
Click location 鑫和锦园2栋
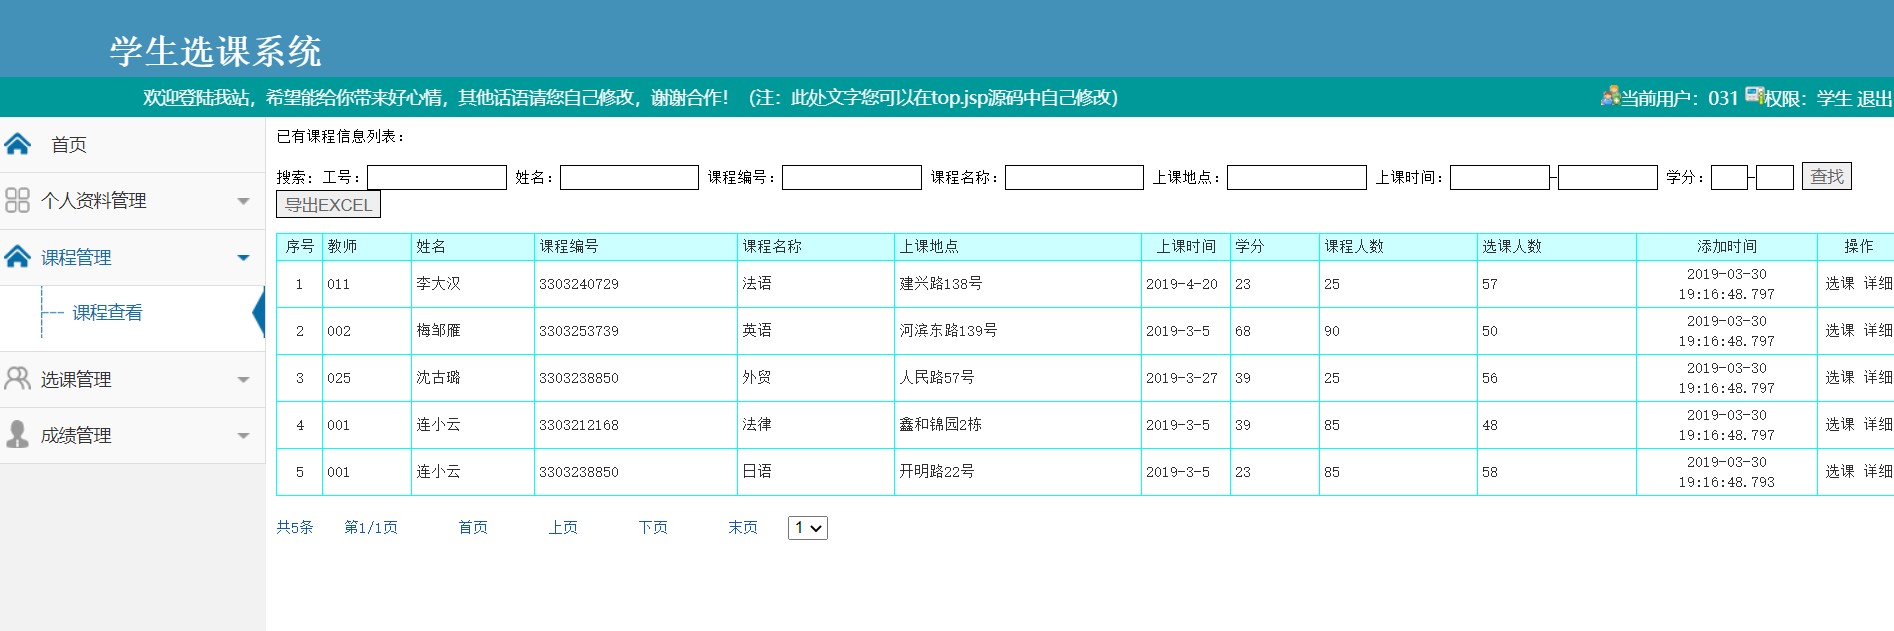point(941,425)
